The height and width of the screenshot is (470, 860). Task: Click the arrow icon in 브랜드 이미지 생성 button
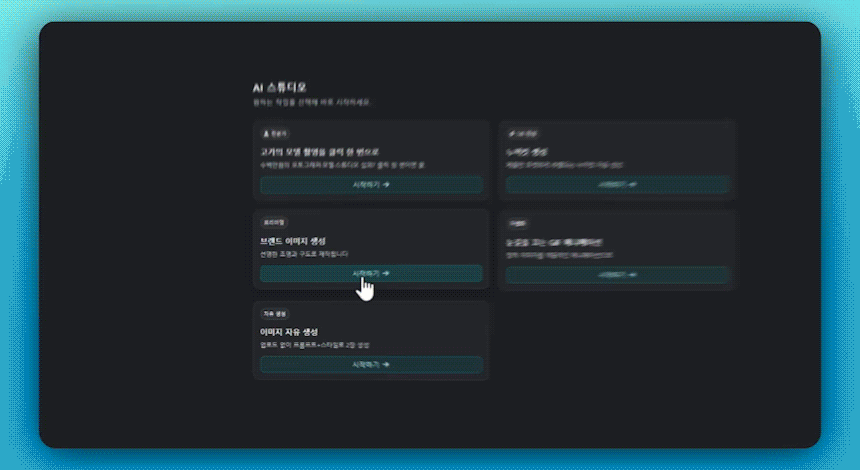(x=386, y=273)
